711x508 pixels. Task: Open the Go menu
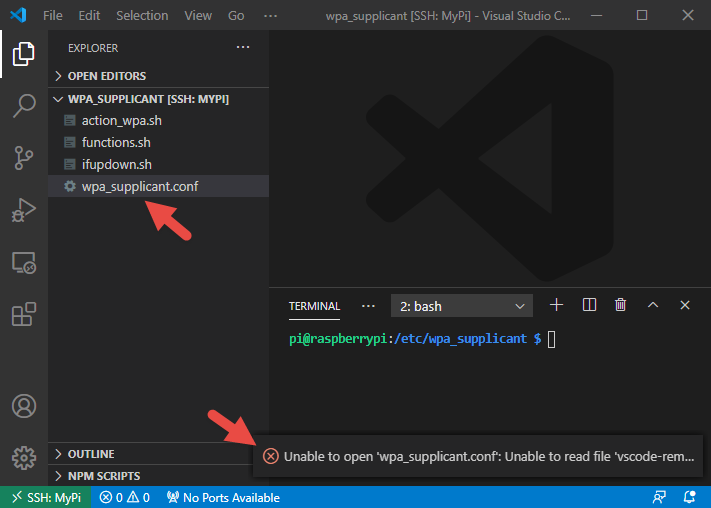[236, 15]
